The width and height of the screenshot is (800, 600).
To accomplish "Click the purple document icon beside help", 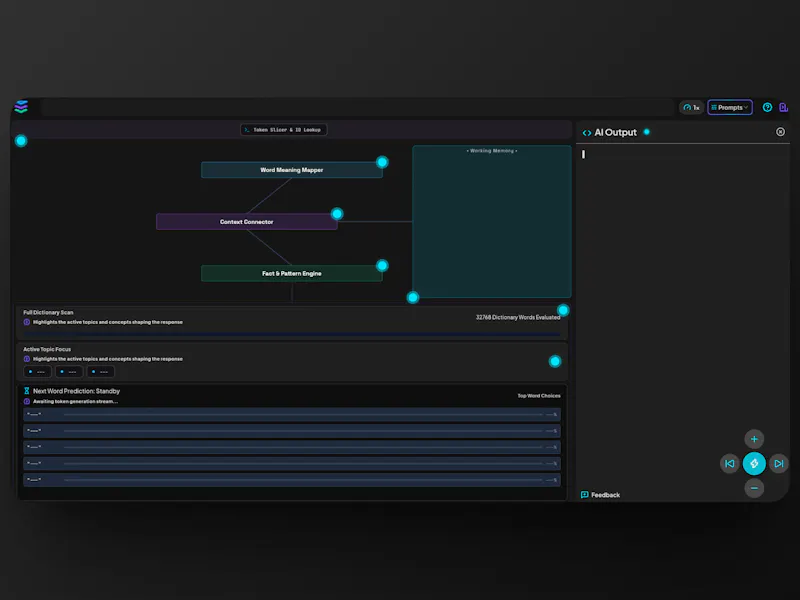I will [x=783, y=107].
